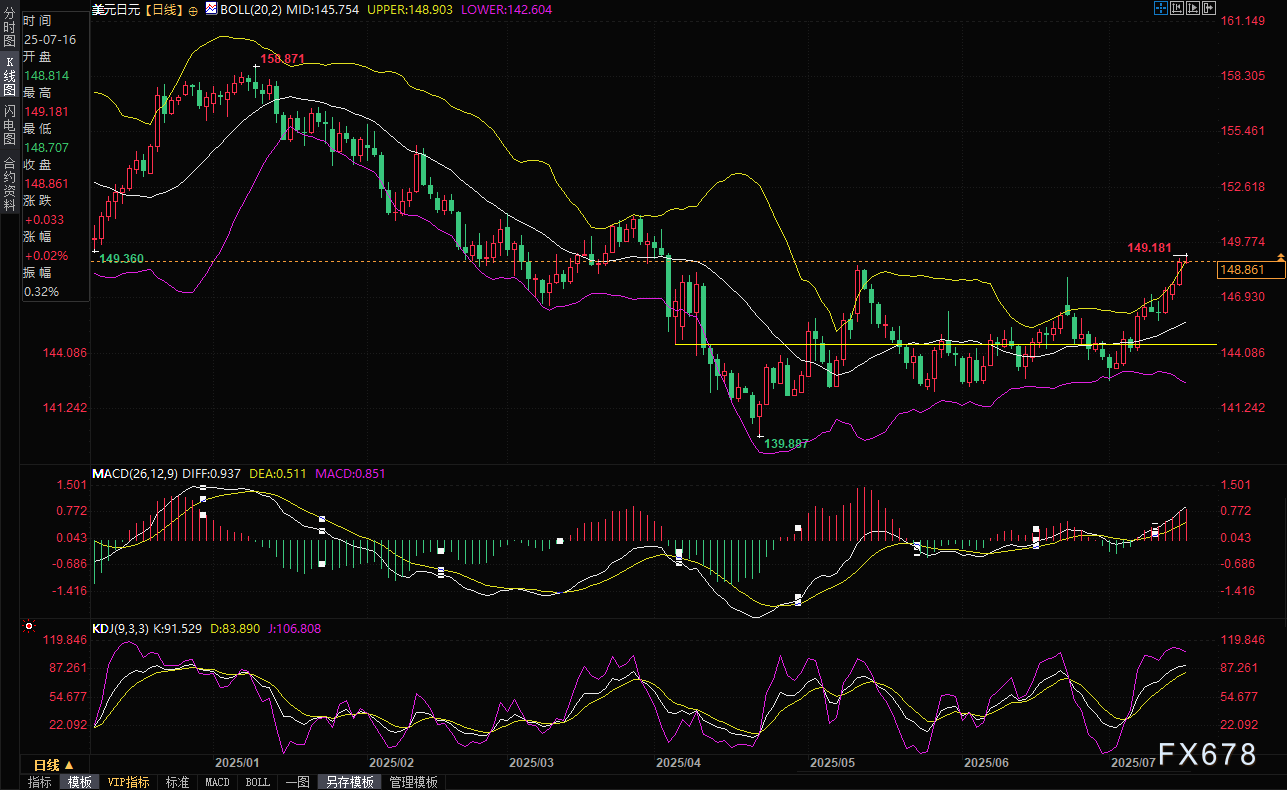Open the MACD(26,12,9) parameter settings
Screen dimensions: 1287x790
[134, 473]
